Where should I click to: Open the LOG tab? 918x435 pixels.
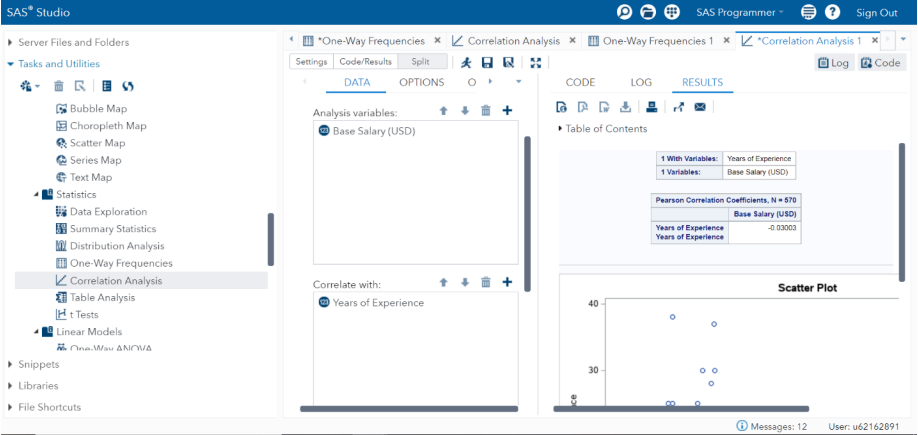click(x=641, y=83)
